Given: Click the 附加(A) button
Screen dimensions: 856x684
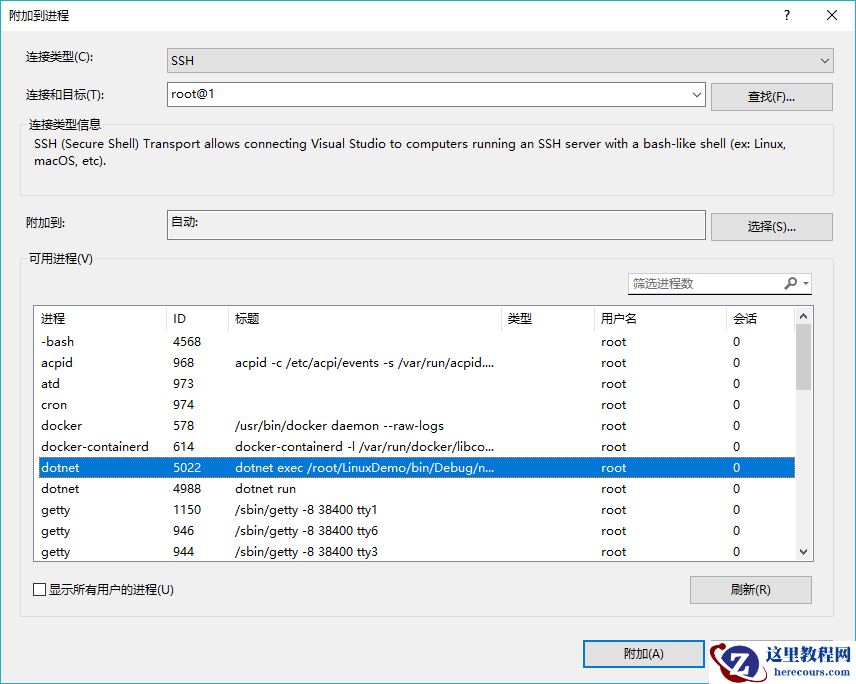Looking at the screenshot, I should [644, 653].
